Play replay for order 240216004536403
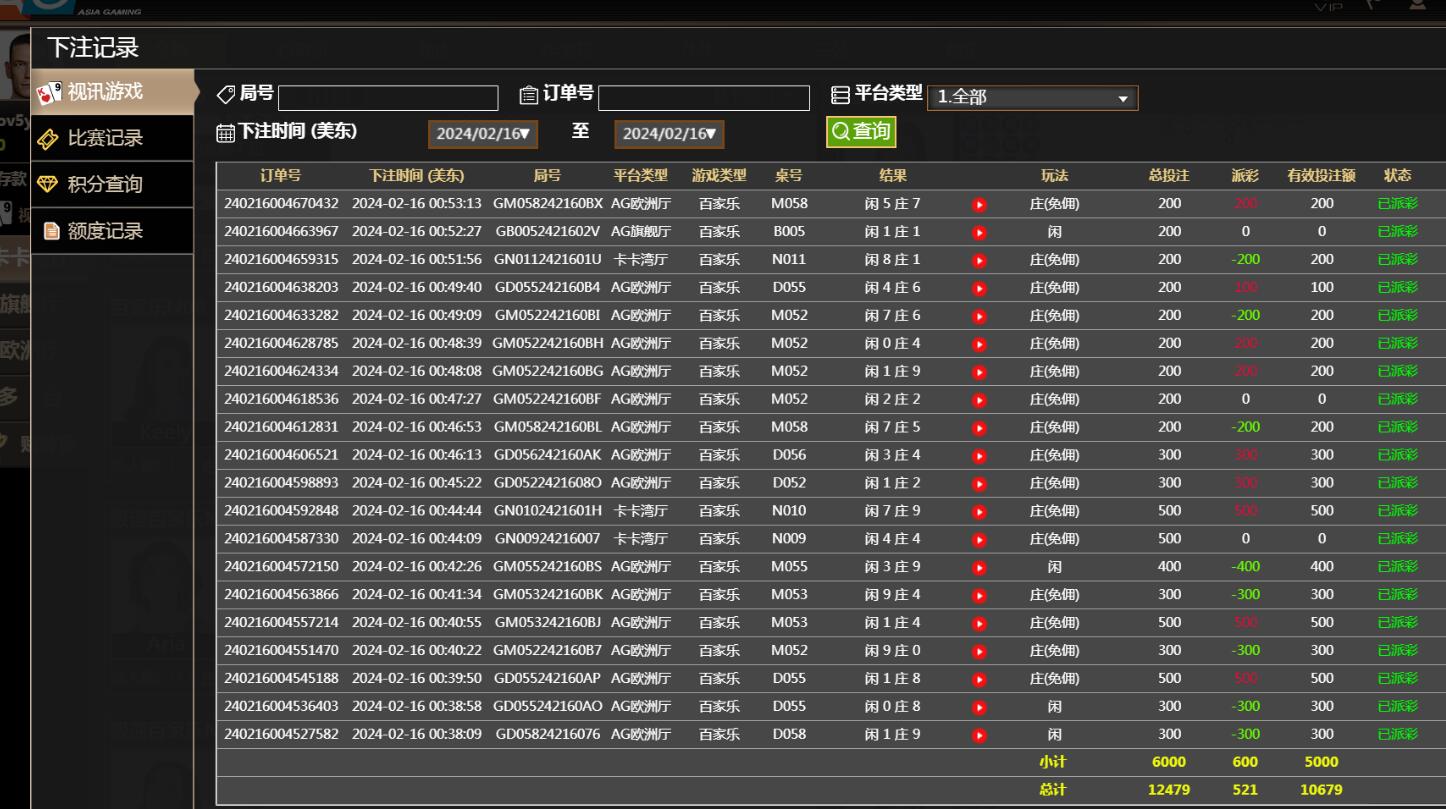The height and width of the screenshot is (809, 1446). (x=979, y=707)
